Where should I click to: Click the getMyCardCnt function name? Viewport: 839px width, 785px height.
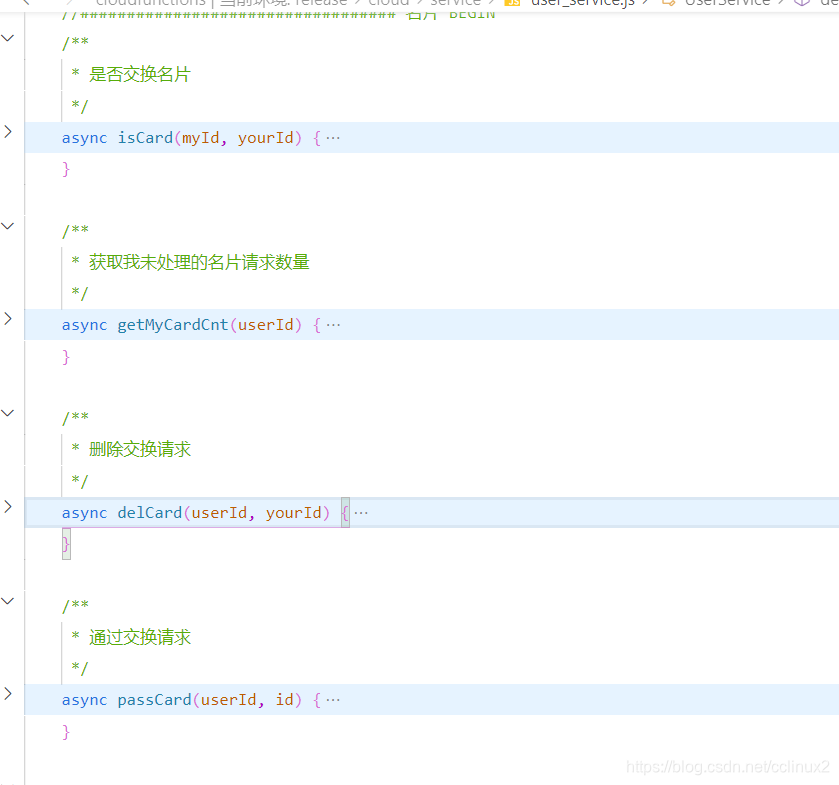coord(173,325)
